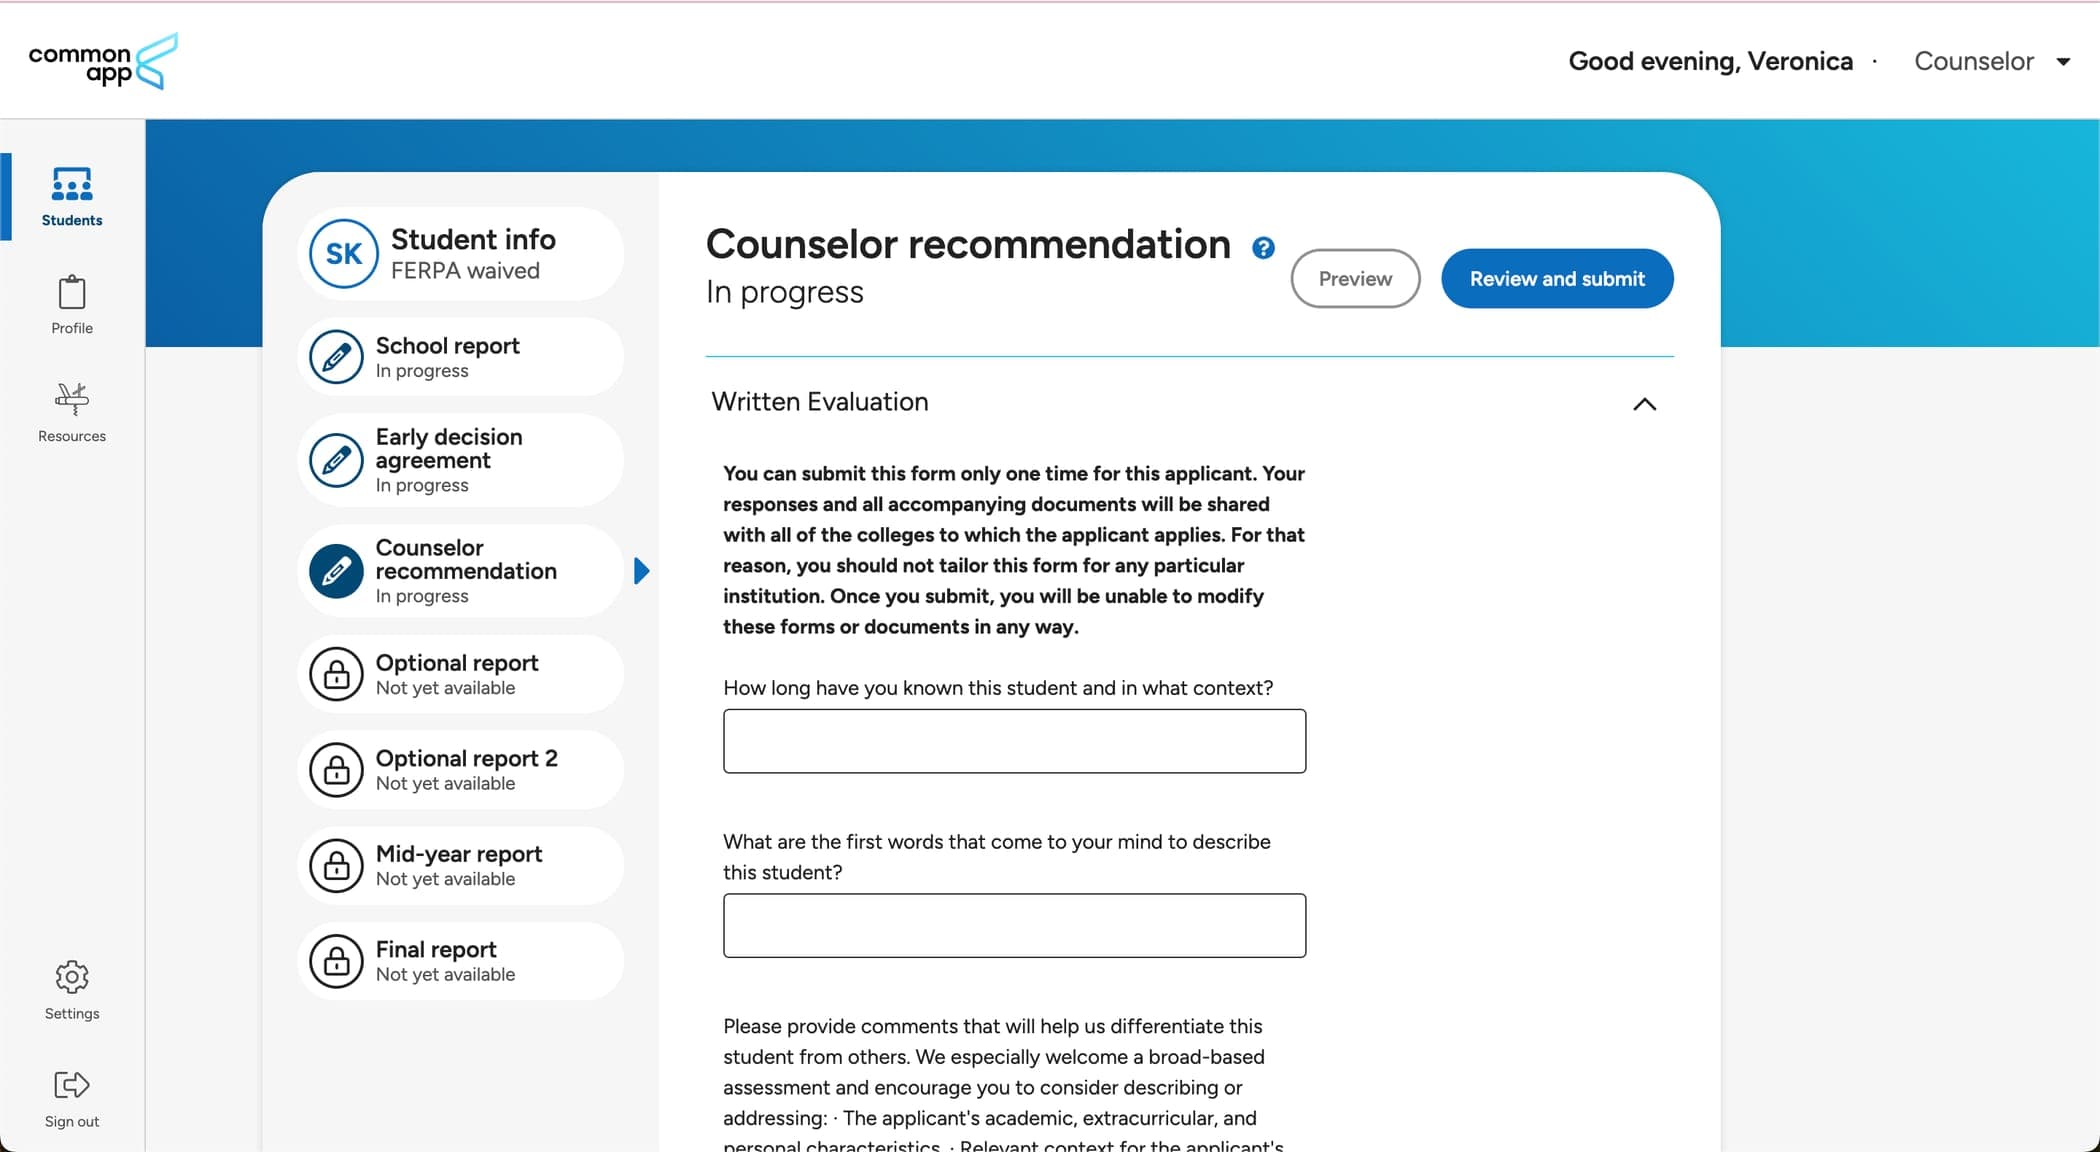Click the School report pencil icon

[x=335, y=358]
